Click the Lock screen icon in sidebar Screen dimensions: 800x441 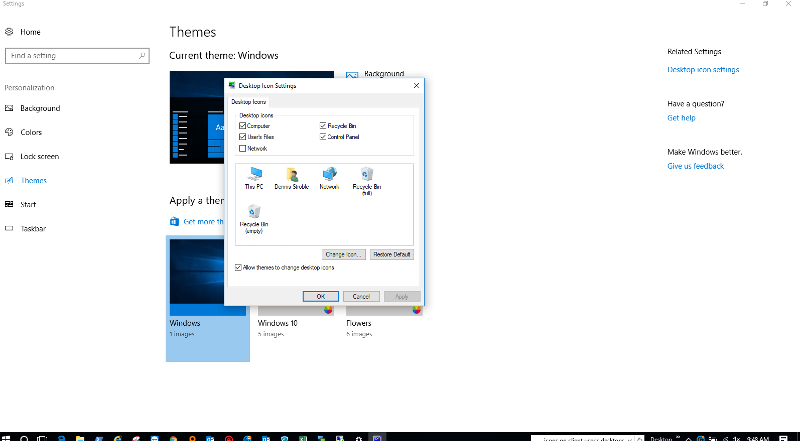click(9, 156)
